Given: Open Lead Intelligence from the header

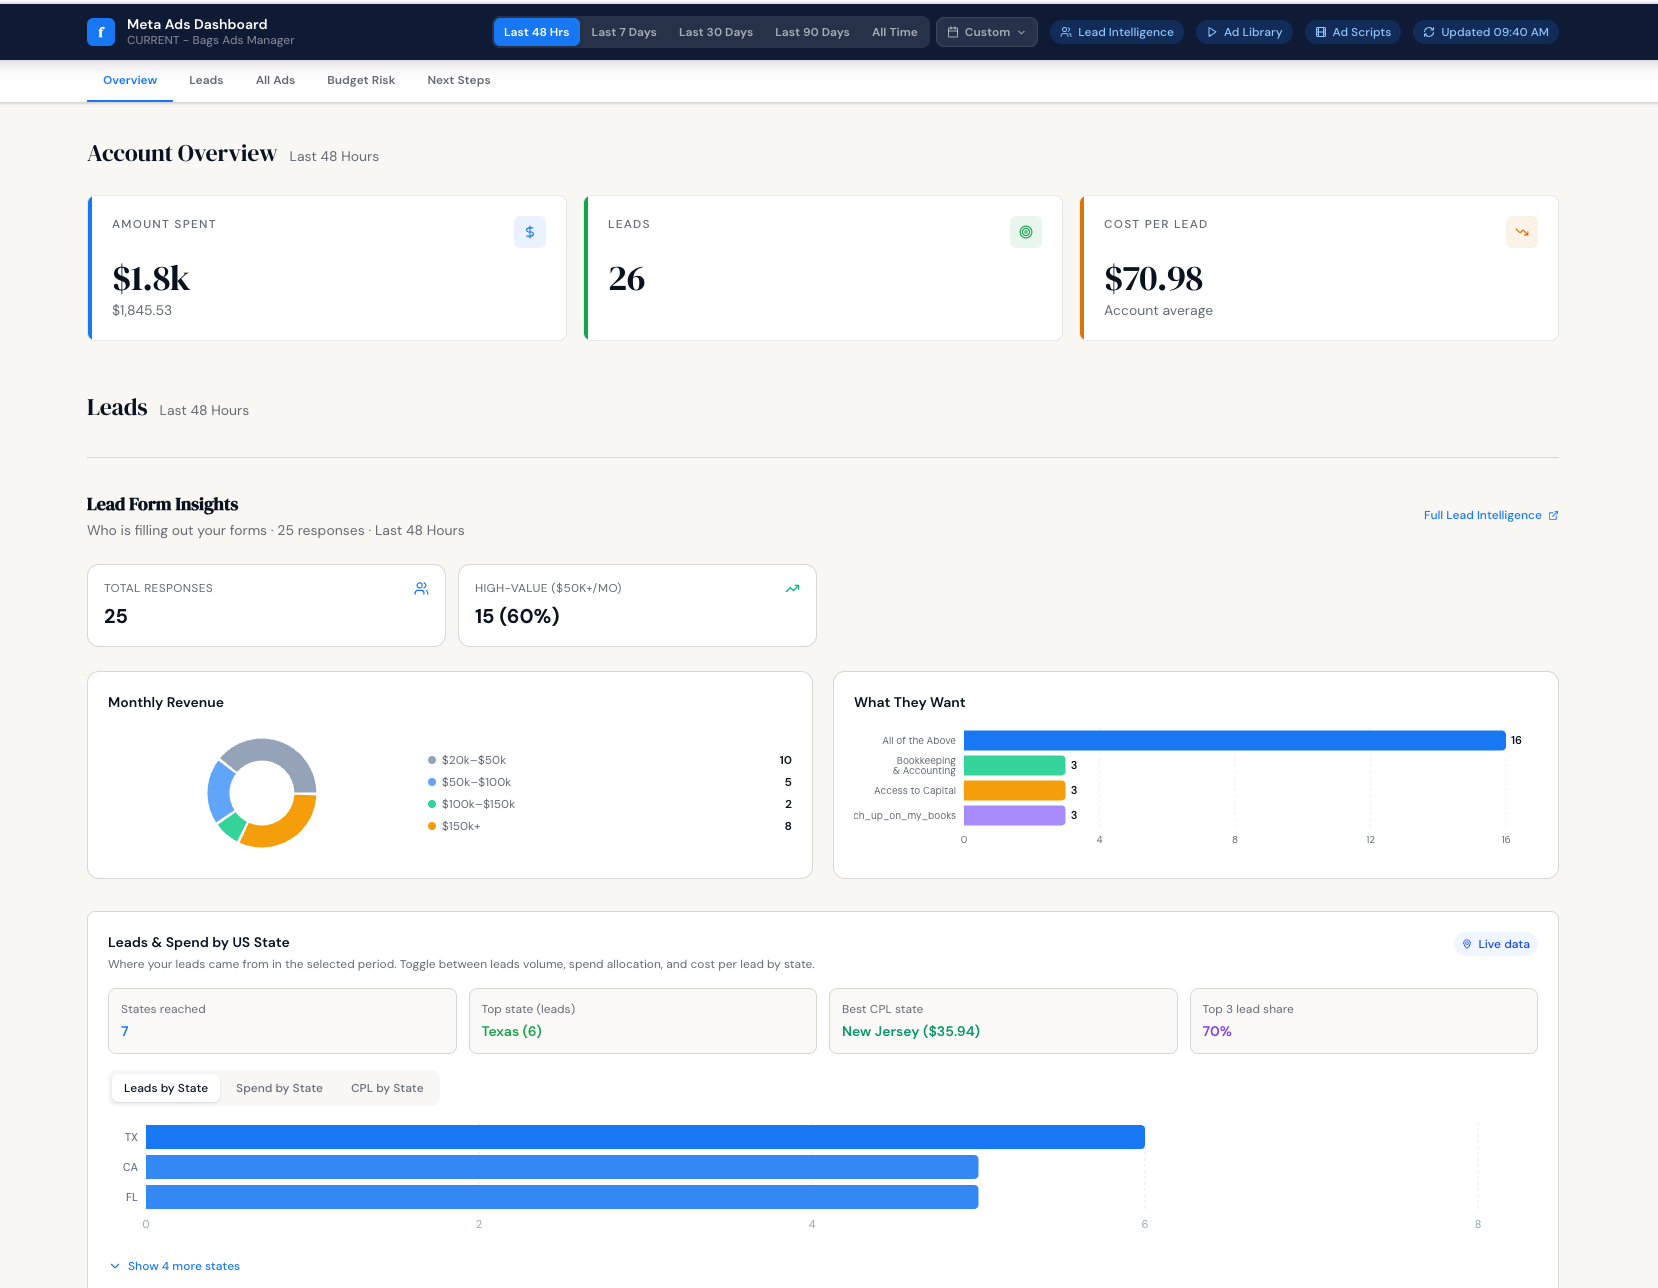Looking at the screenshot, I should [1117, 32].
